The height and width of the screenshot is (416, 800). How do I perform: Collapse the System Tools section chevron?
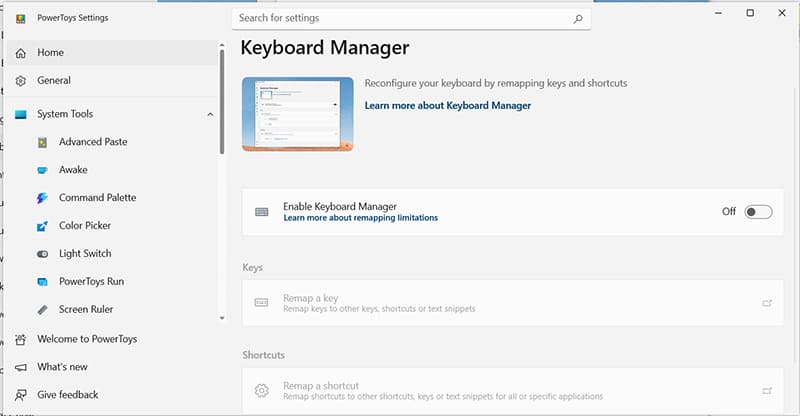pos(210,114)
